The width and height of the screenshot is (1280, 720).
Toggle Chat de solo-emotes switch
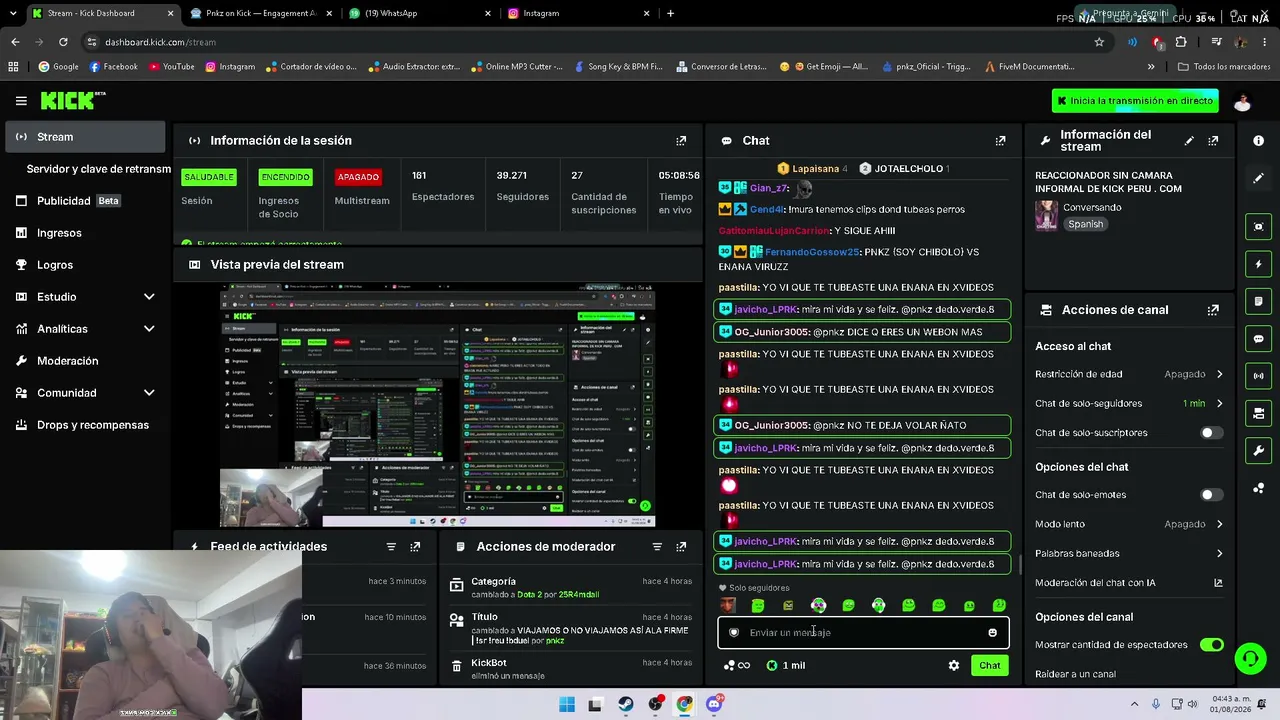coord(1211,495)
